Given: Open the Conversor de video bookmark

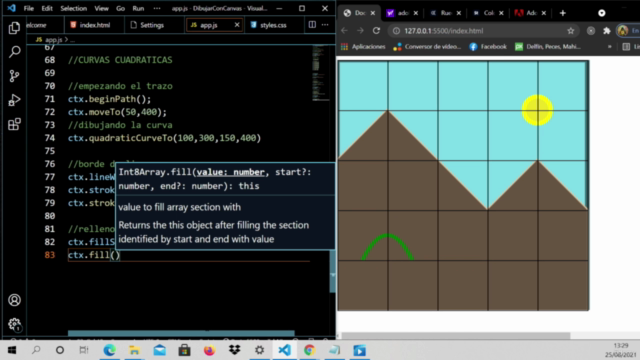Looking at the screenshot, I should (427, 47).
